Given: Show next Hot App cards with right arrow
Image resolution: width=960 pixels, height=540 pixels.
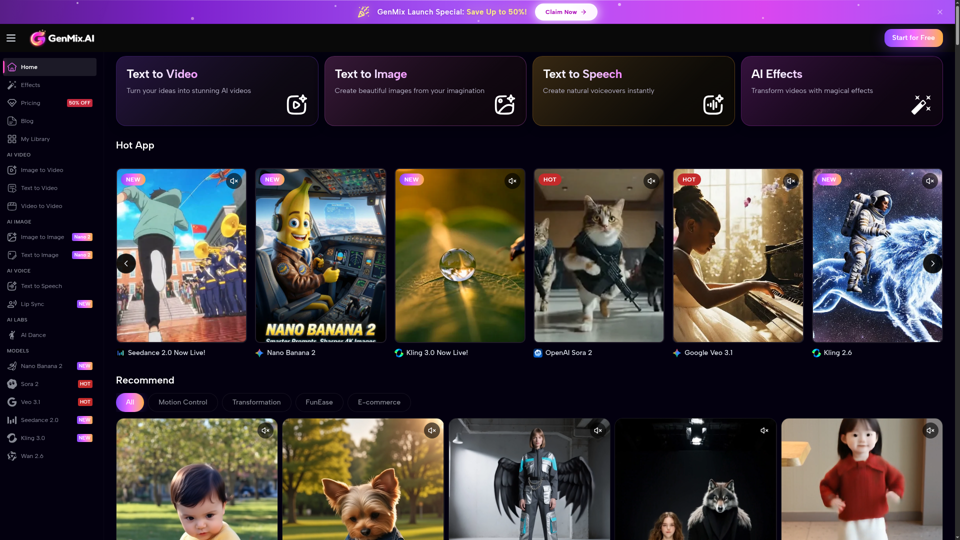Looking at the screenshot, I should 932,263.
